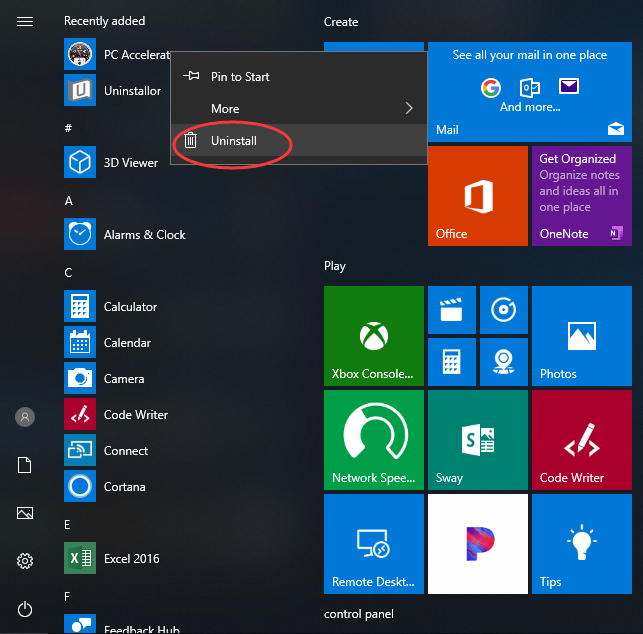Open user account options

pyautogui.click(x=25, y=417)
